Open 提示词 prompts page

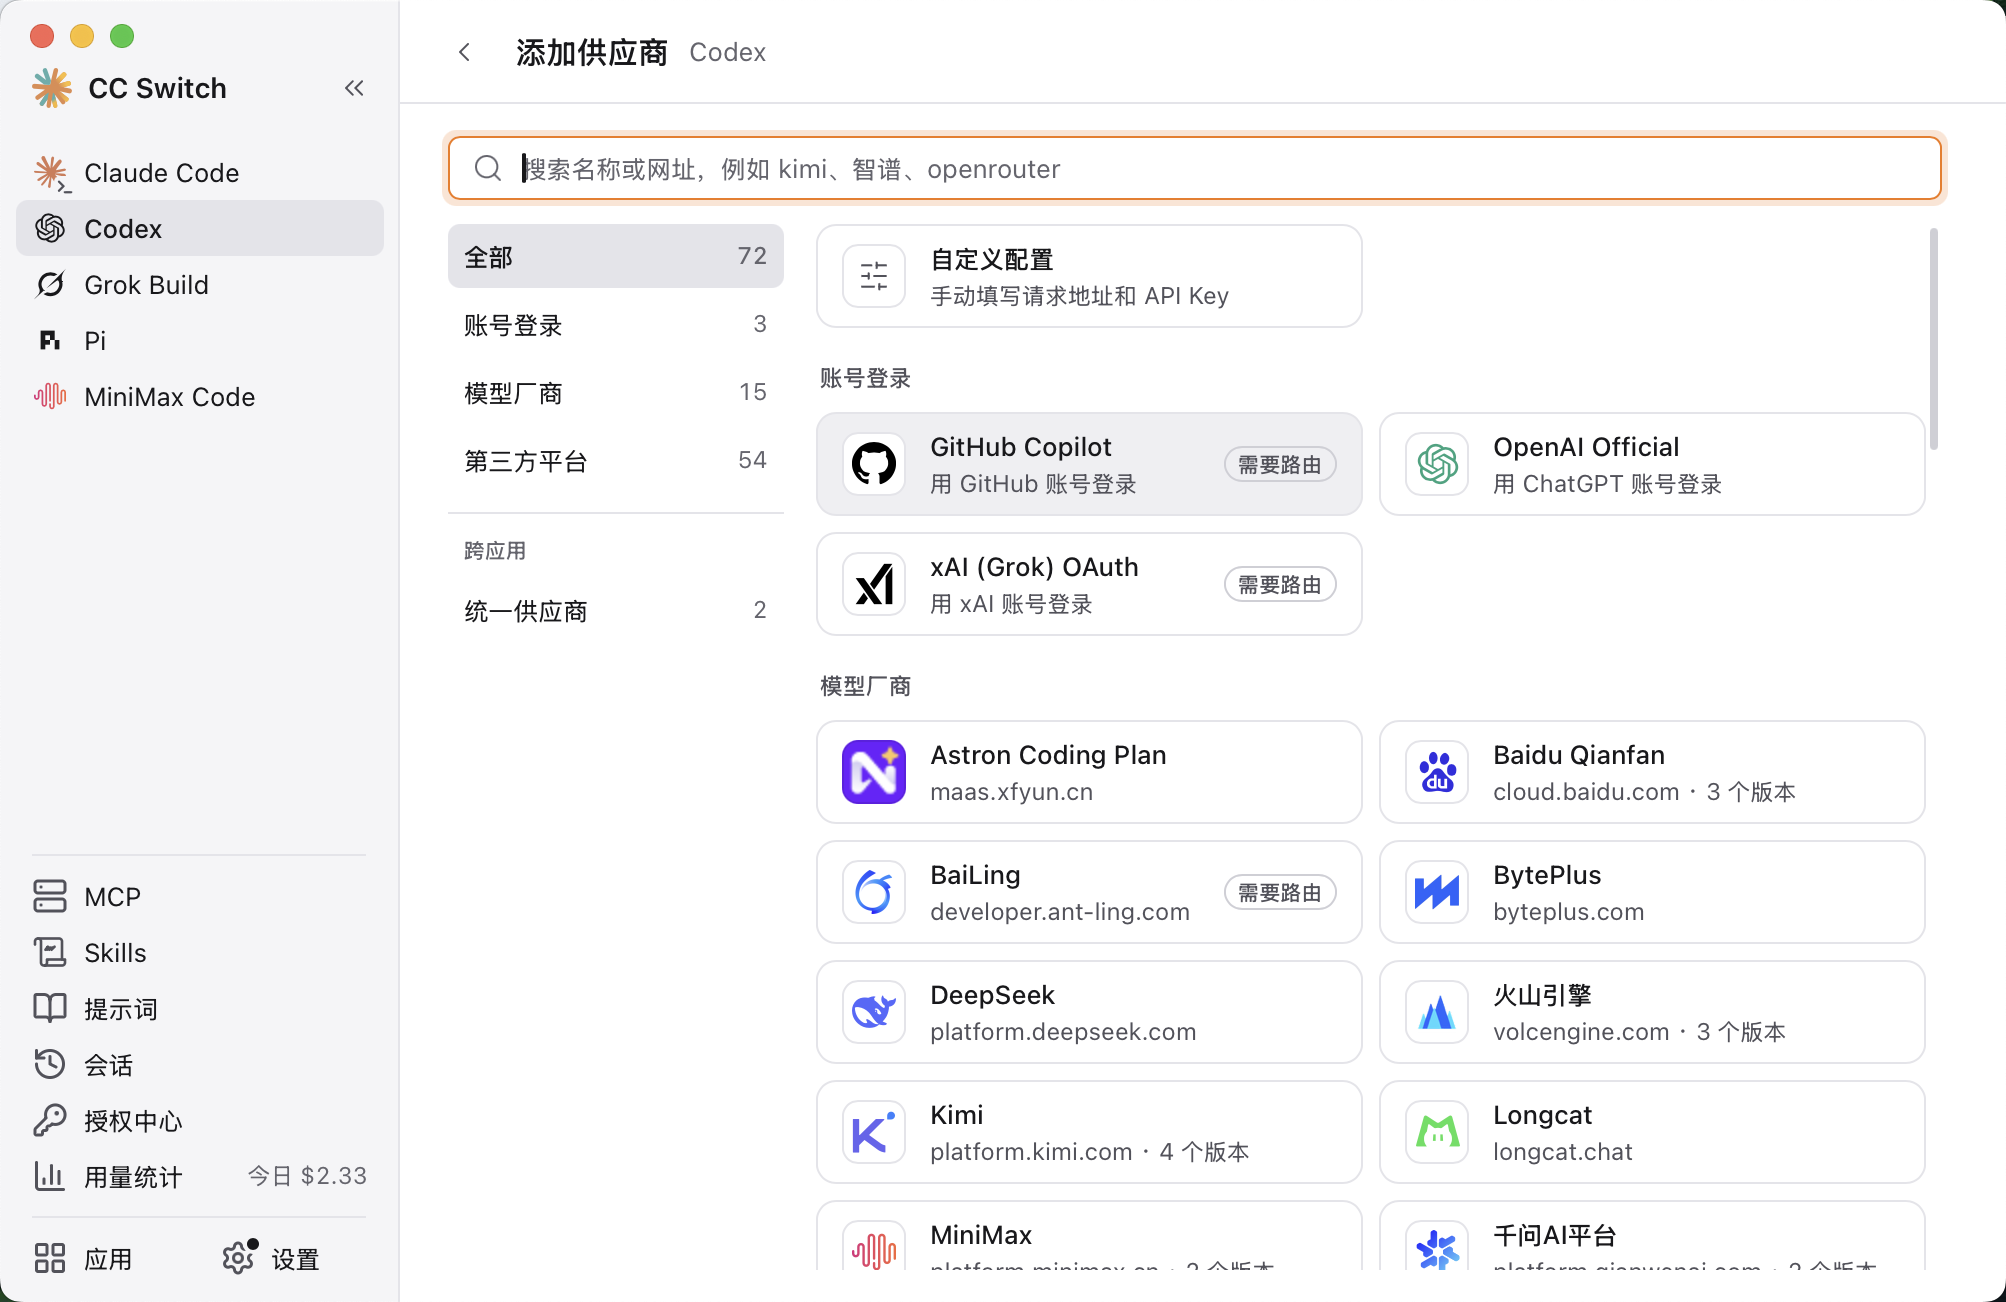200,1008
